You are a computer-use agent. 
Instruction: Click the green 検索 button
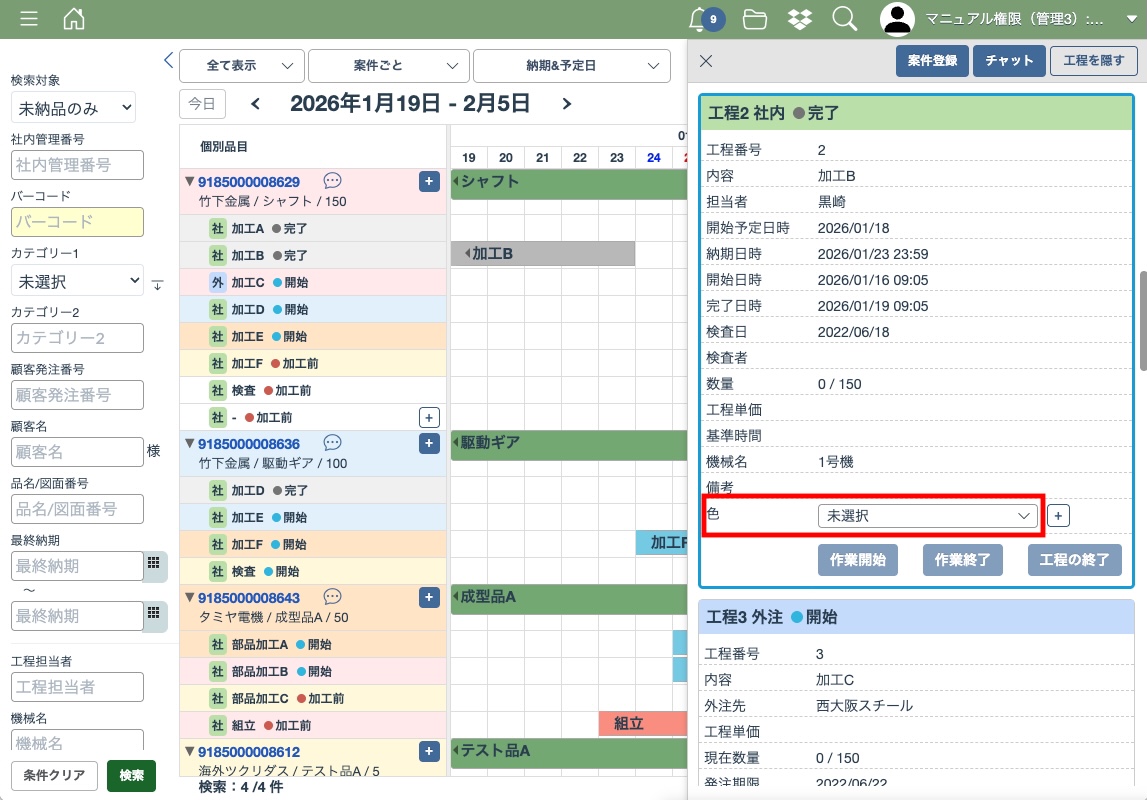point(131,775)
